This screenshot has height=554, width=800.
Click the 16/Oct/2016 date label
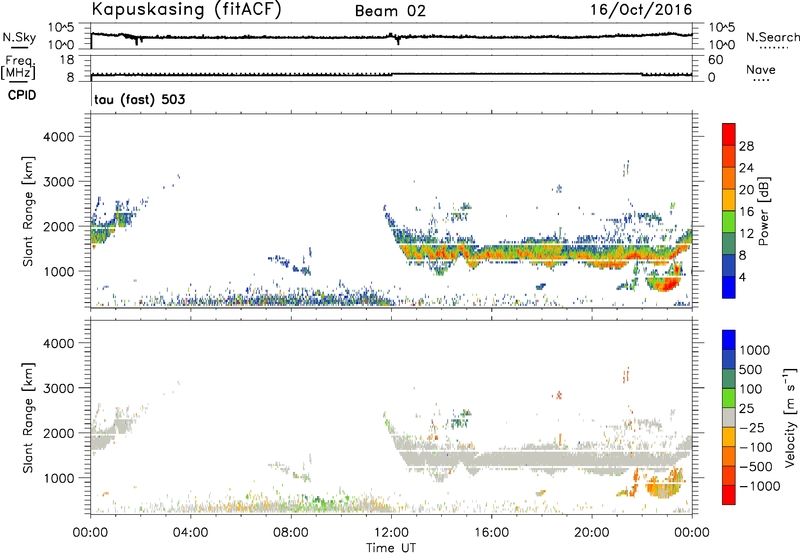click(641, 10)
